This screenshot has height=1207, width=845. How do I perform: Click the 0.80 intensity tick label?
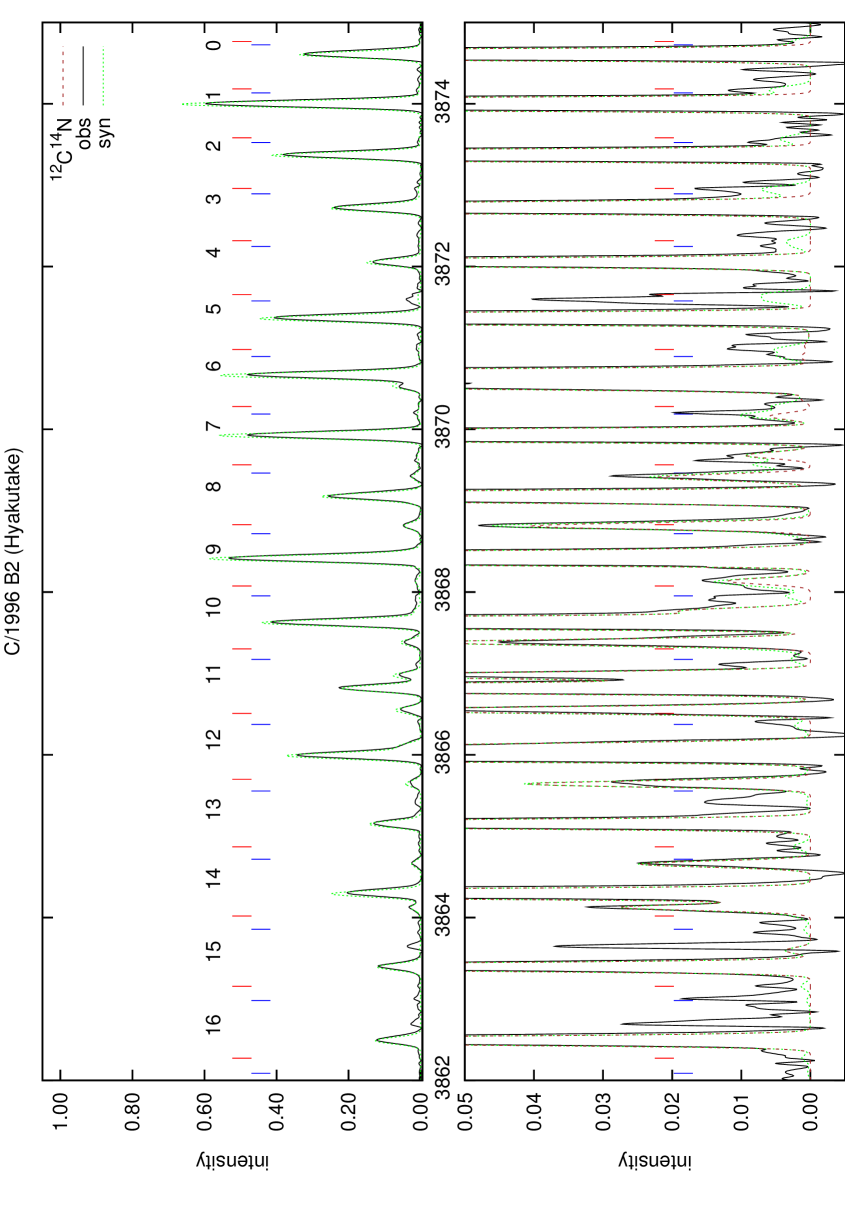point(132,1113)
